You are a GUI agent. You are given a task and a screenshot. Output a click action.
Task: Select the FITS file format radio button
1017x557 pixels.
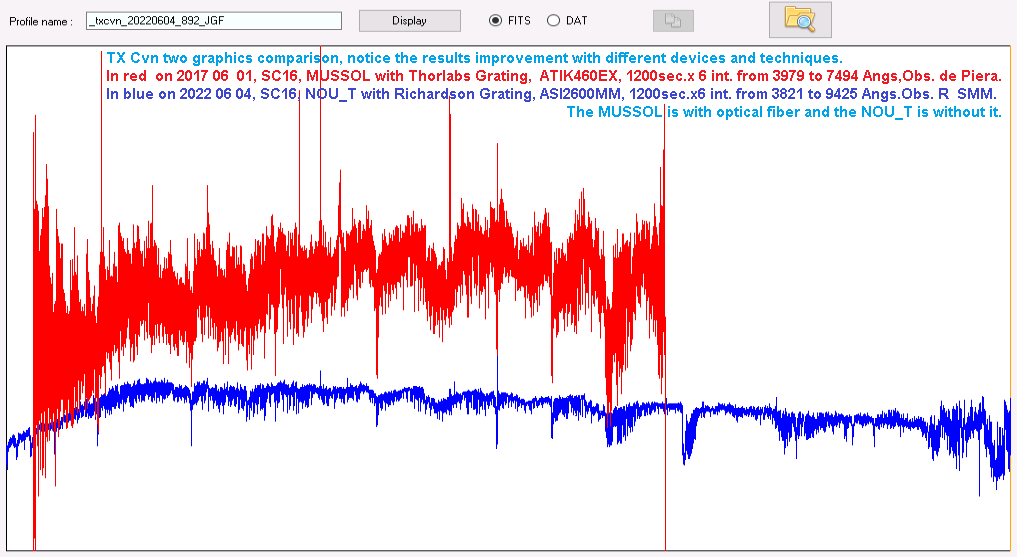495,21
